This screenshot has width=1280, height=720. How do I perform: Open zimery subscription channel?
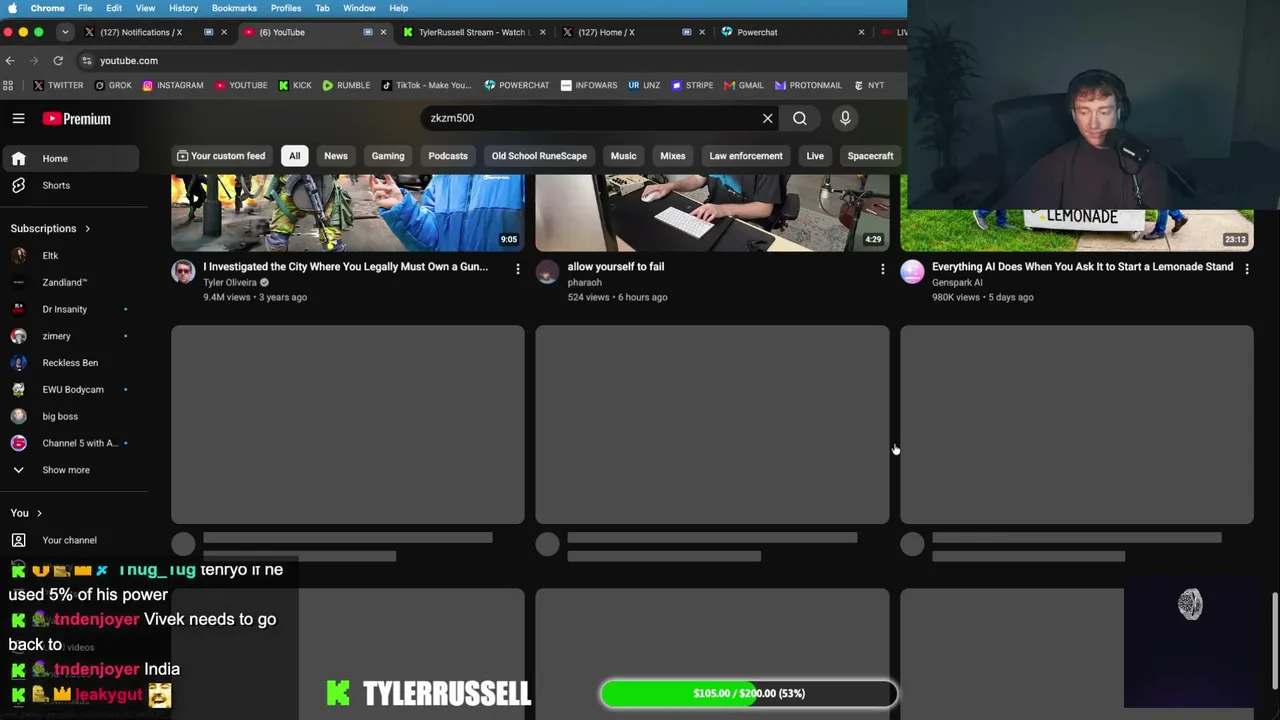(x=70, y=336)
